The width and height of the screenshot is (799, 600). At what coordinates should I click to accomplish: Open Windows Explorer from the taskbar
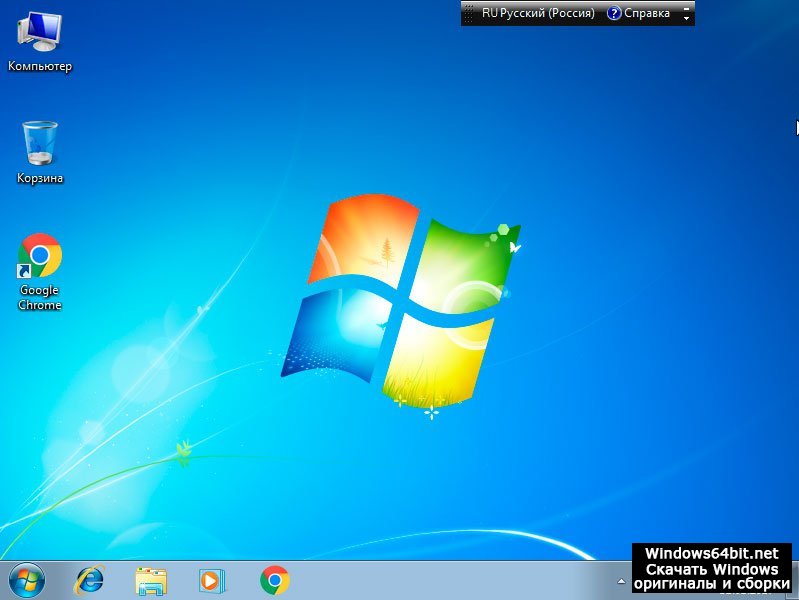tap(151, 580)
